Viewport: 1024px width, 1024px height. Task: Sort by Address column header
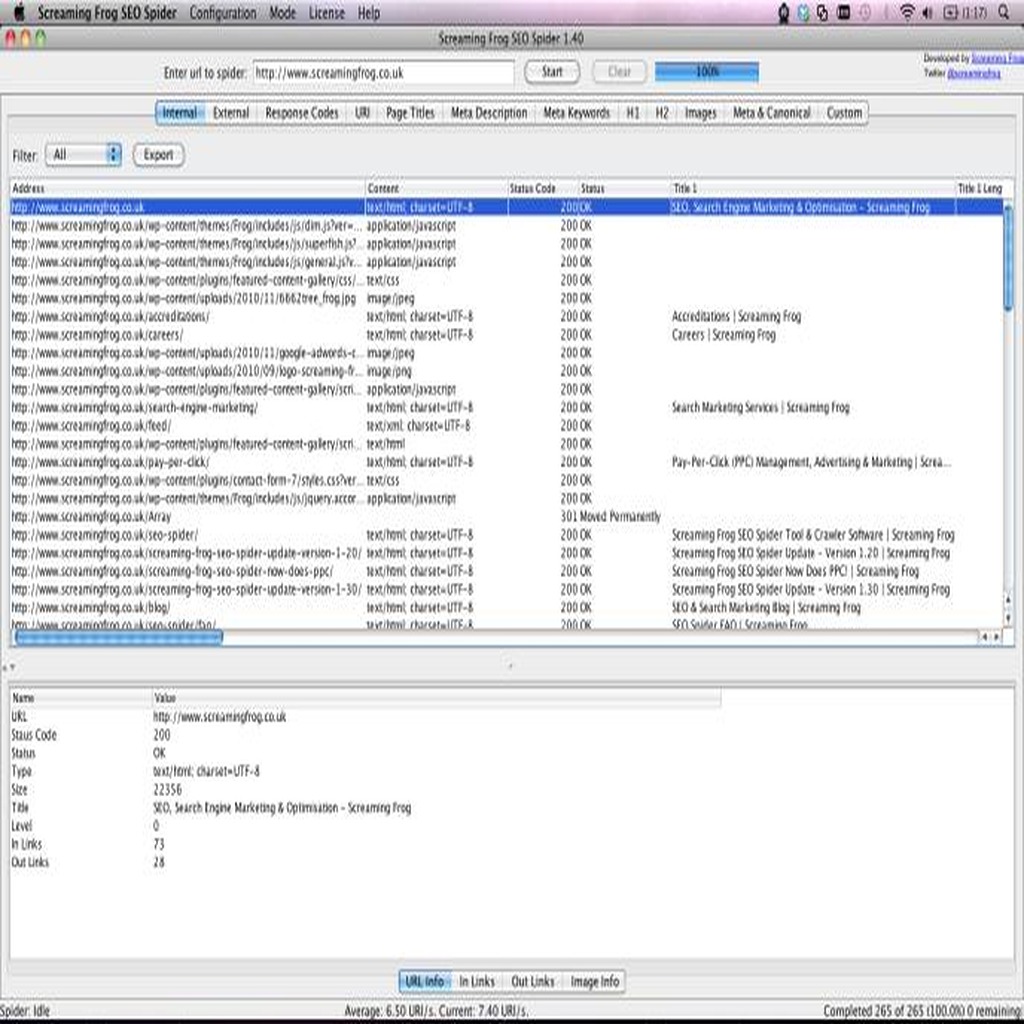tap(187, 189)
